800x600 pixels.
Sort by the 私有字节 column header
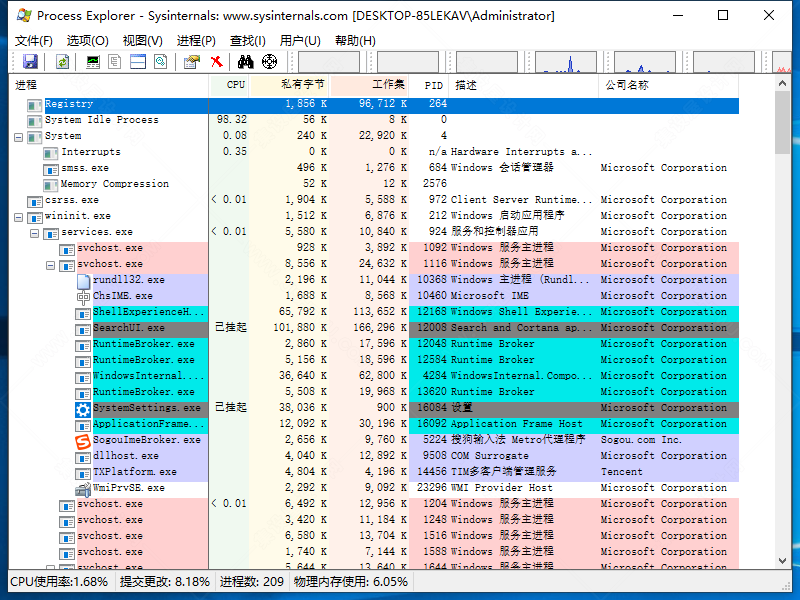pos(289,85)
